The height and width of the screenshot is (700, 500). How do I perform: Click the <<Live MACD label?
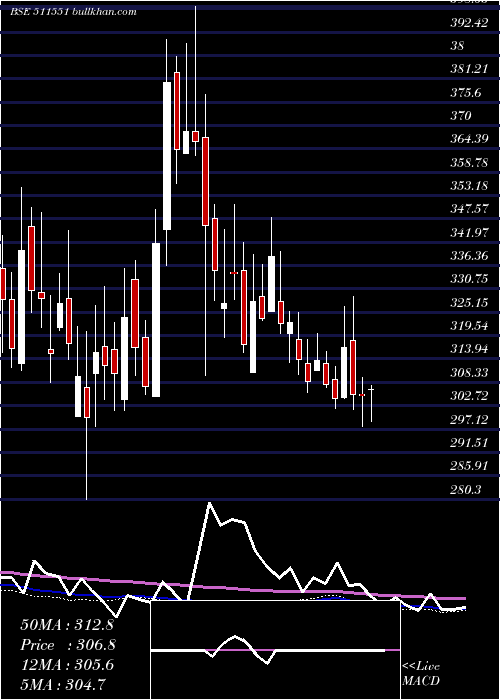421,673
